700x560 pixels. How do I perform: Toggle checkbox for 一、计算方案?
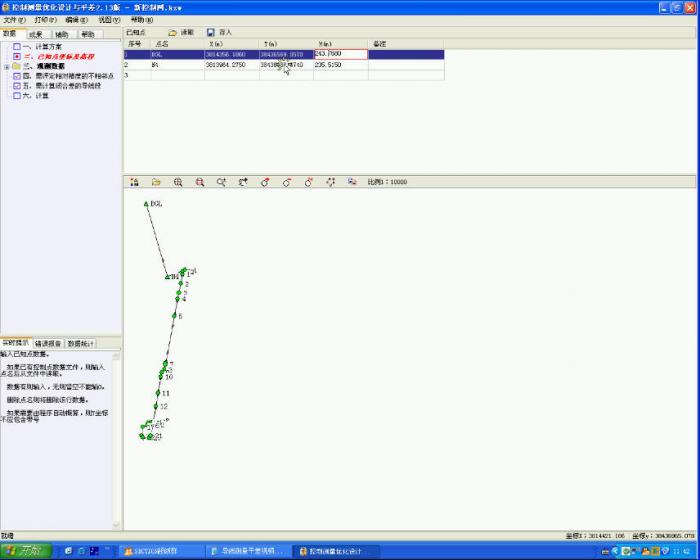pos(16,48)
